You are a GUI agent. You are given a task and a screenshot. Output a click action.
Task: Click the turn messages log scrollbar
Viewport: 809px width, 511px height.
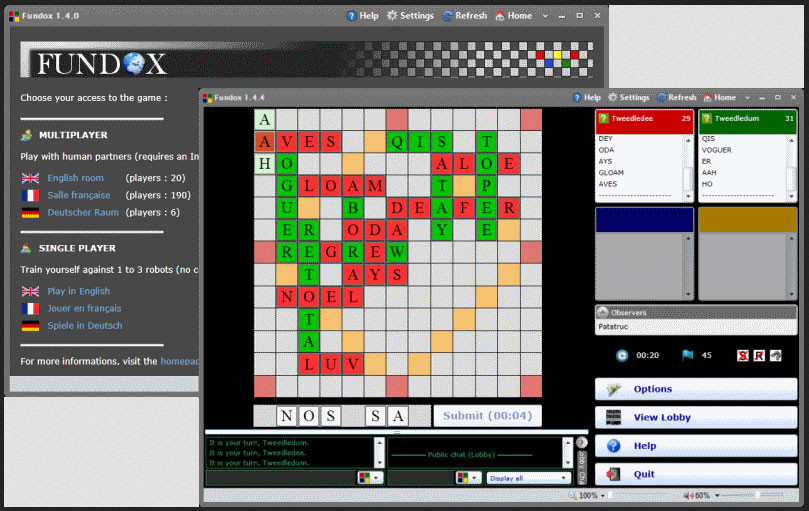379,453
